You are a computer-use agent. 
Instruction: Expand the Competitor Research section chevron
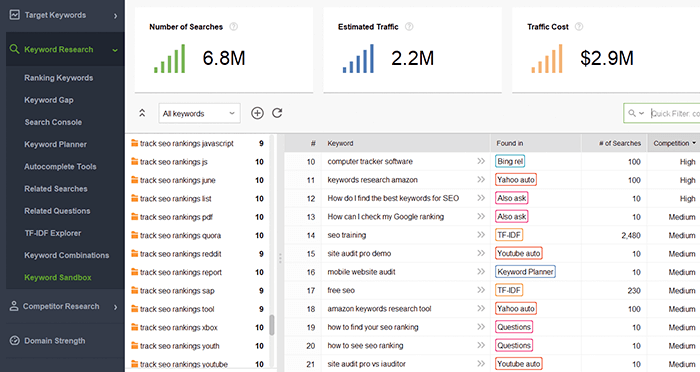(116, 307)
